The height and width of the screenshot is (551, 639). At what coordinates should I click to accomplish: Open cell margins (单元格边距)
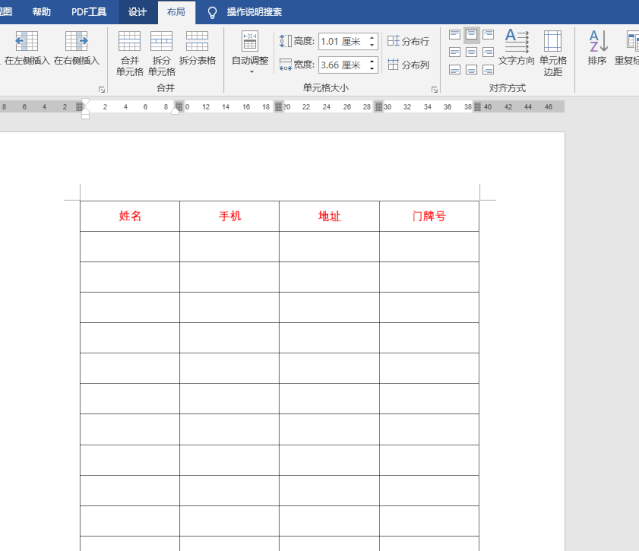(x=553, y=53)
